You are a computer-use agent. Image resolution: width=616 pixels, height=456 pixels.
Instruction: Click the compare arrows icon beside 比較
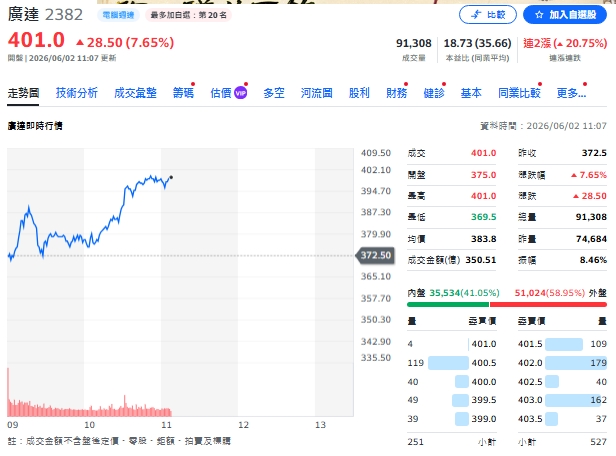coord(476,15)
